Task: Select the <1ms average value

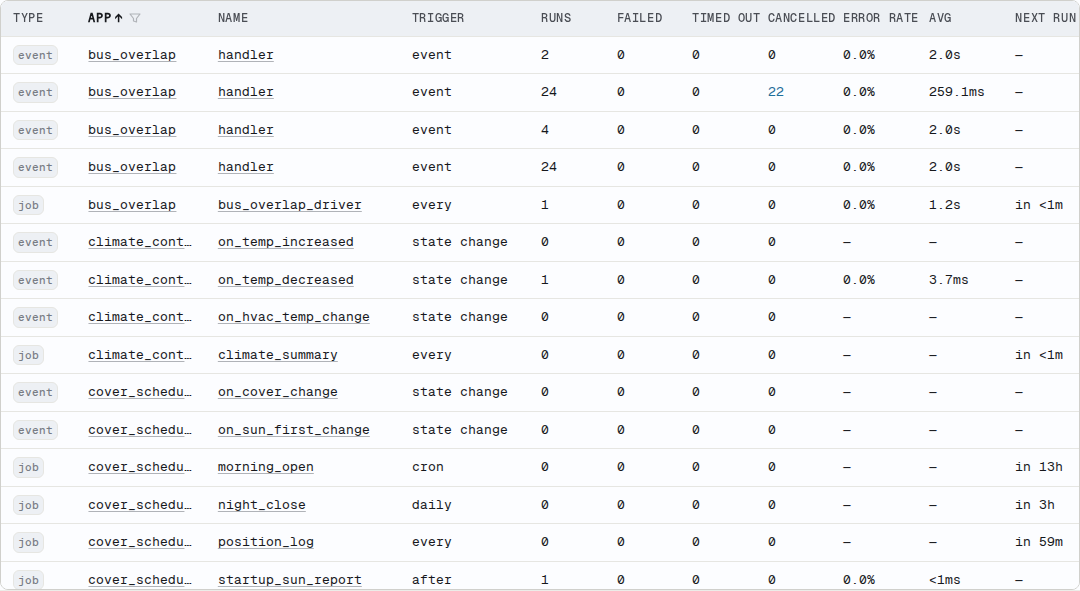Action: [944, 581]
